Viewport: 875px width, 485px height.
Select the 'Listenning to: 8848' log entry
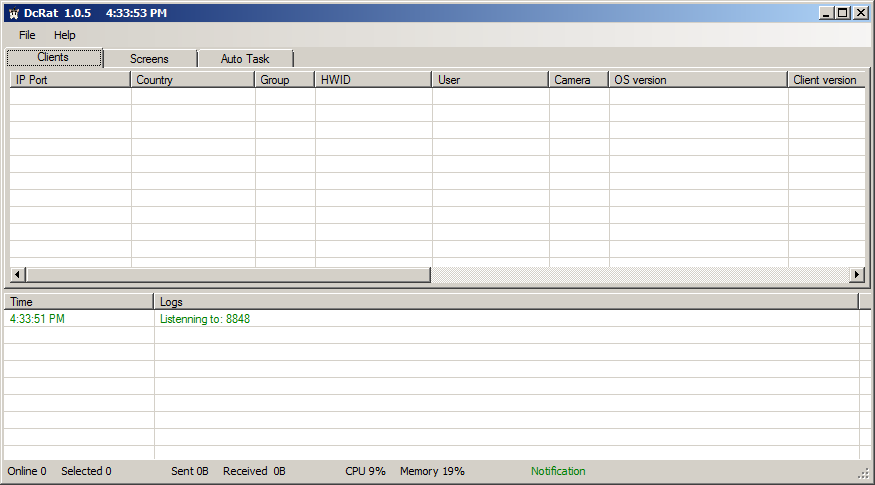pos(205,319)
